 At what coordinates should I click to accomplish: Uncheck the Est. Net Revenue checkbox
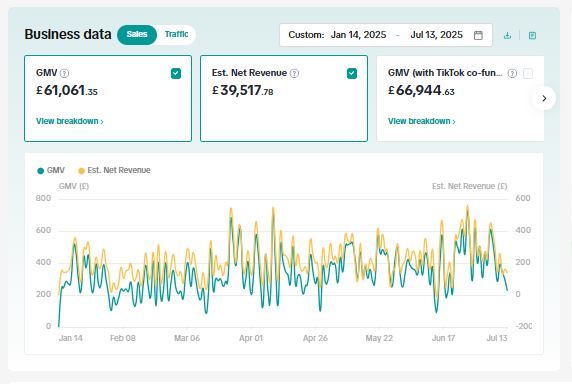[x=352, y=73]
